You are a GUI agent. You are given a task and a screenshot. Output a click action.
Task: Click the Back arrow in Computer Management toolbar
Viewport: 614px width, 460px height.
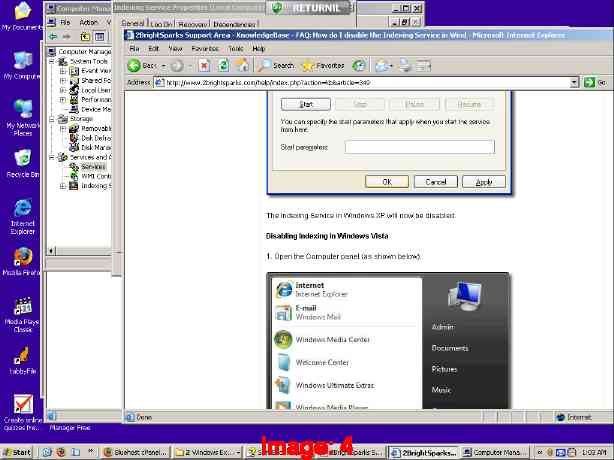point(53,37)
